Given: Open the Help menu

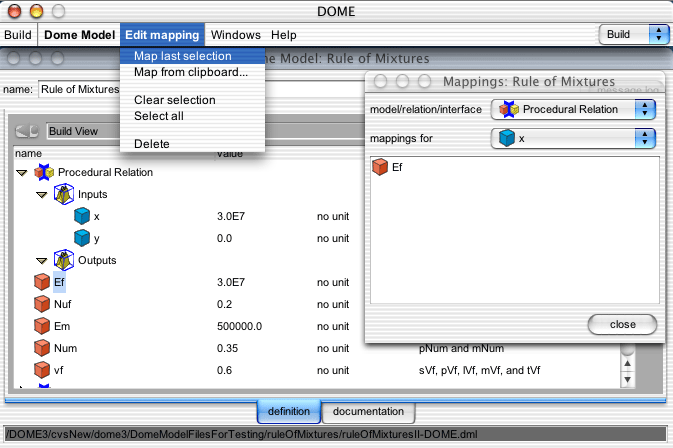Looking at the screenshot, I should (283, 35).
